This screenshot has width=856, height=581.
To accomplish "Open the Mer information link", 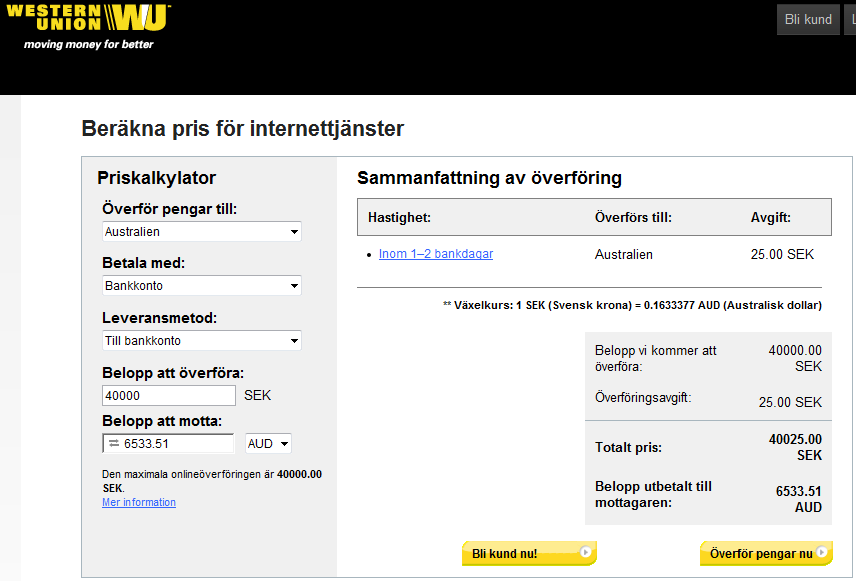I will 139,502.
